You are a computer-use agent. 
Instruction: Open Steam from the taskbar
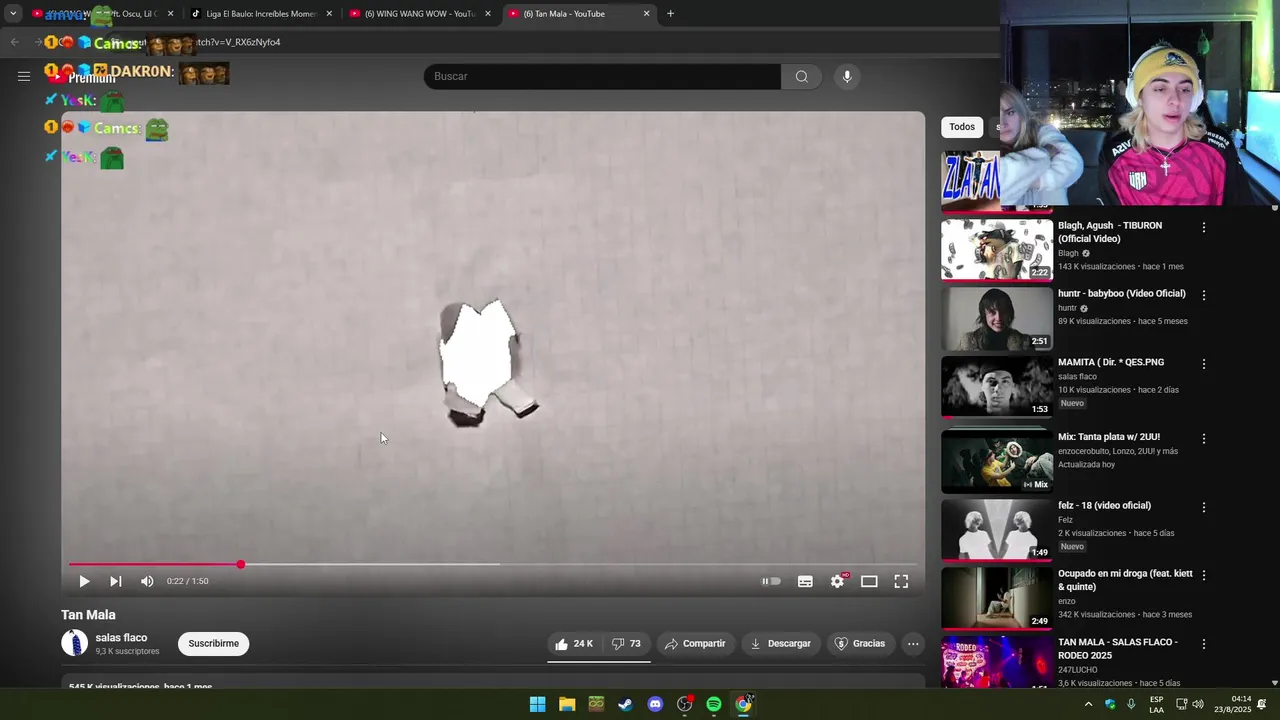(x=625, y=704)
